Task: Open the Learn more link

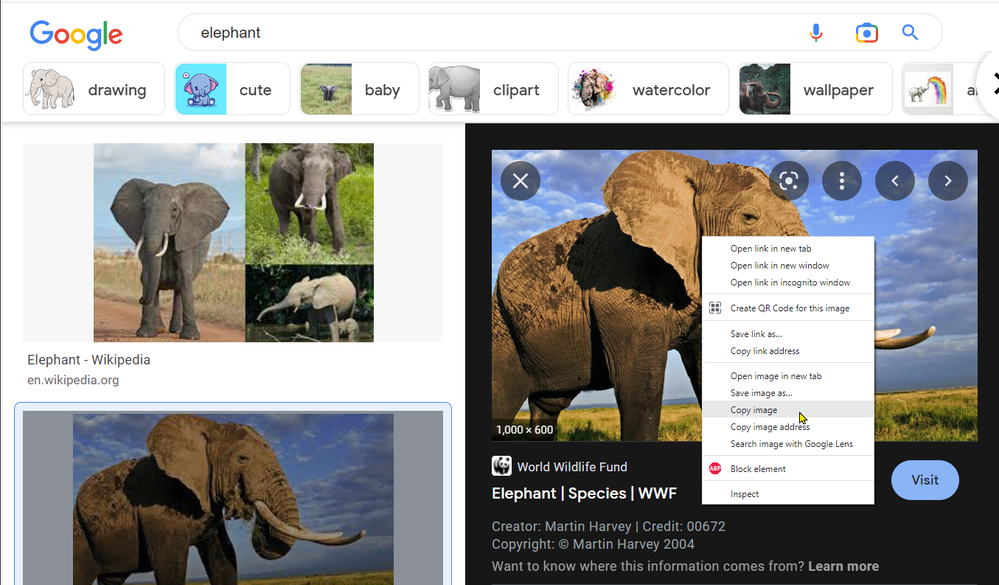Action: point(843,566)
